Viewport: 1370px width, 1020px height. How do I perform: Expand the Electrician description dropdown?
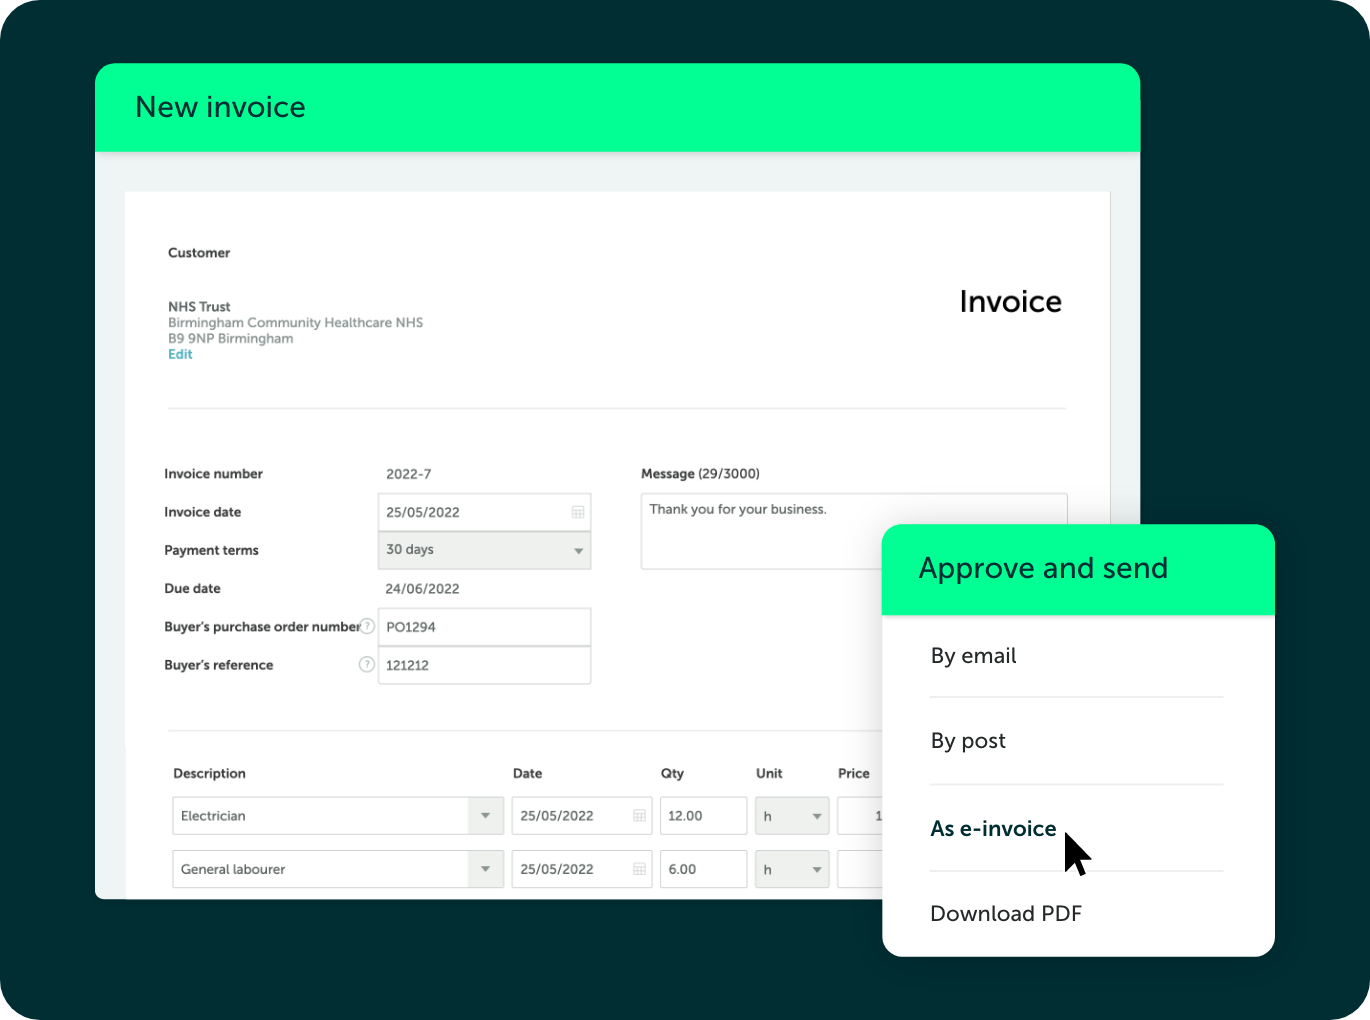pyautogui.click(x=486, y=815)
